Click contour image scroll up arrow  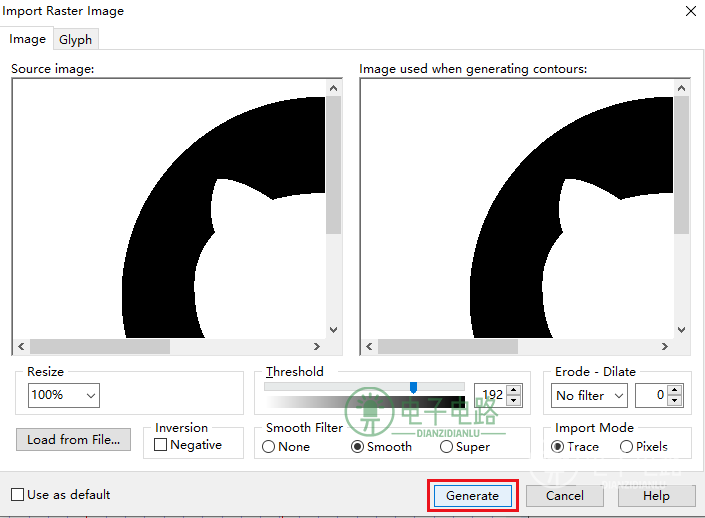(x=682, y=88)
